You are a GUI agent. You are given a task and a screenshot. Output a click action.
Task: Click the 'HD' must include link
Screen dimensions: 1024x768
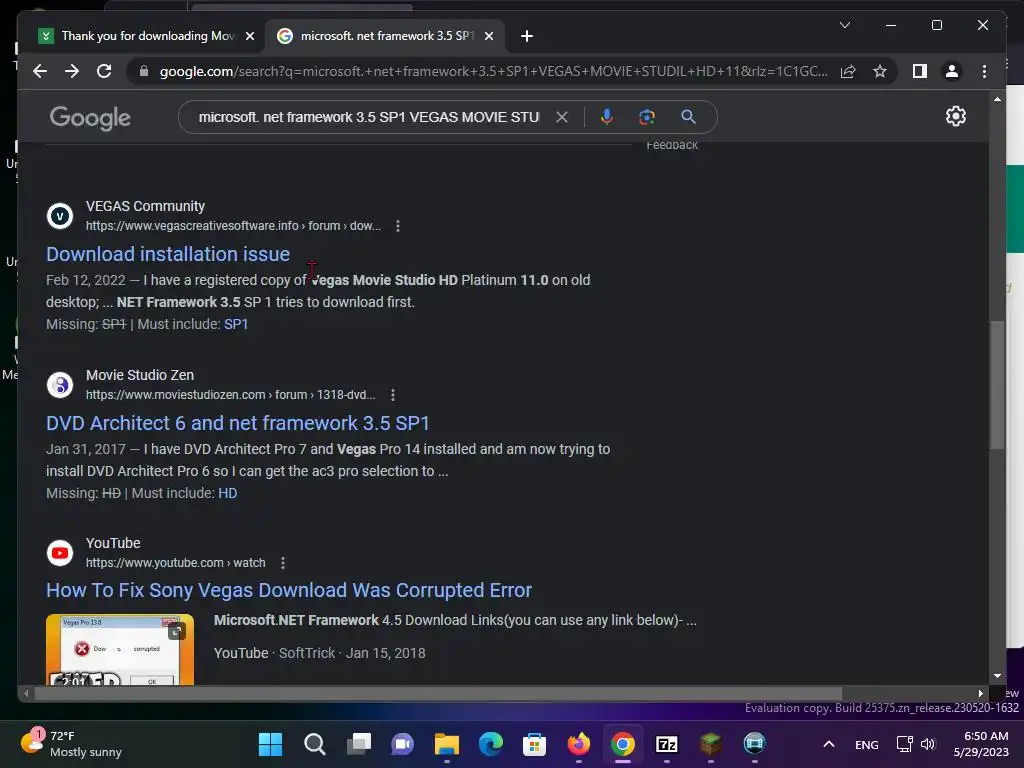(x=227, y=493)
